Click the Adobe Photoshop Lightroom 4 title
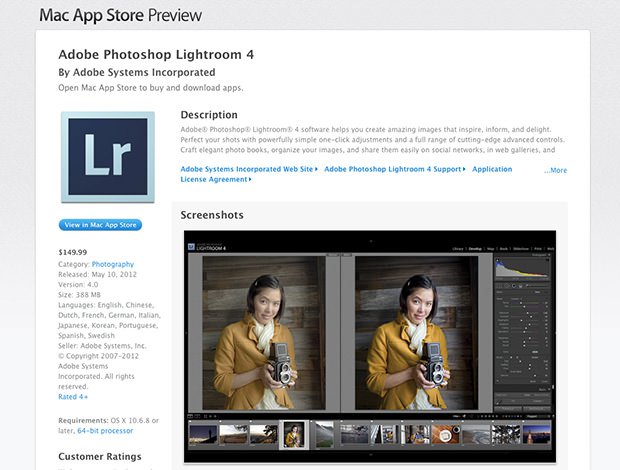620x470 pixels. coord(156,55)
